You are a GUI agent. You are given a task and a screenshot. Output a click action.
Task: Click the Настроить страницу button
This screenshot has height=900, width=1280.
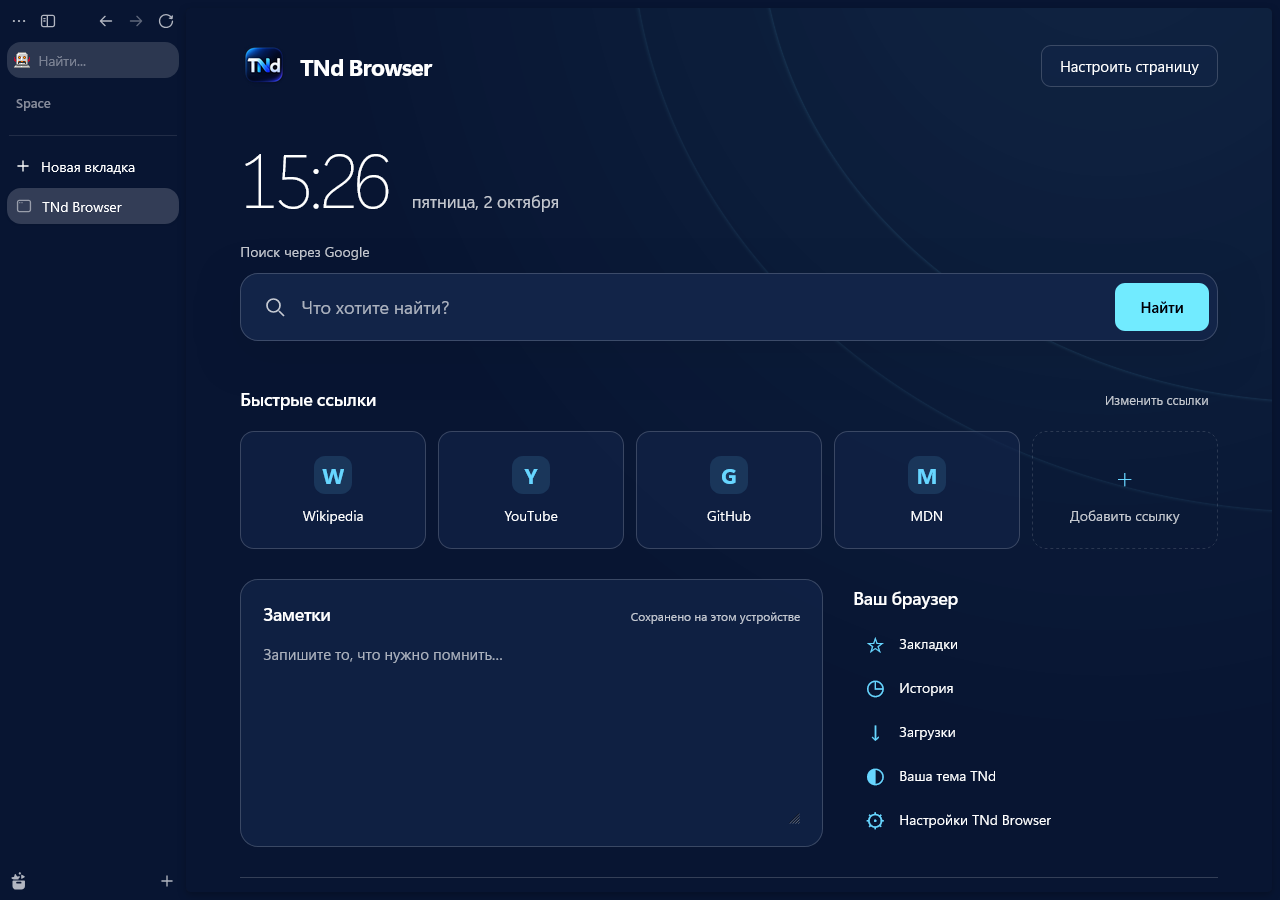tap(1129, 66)
